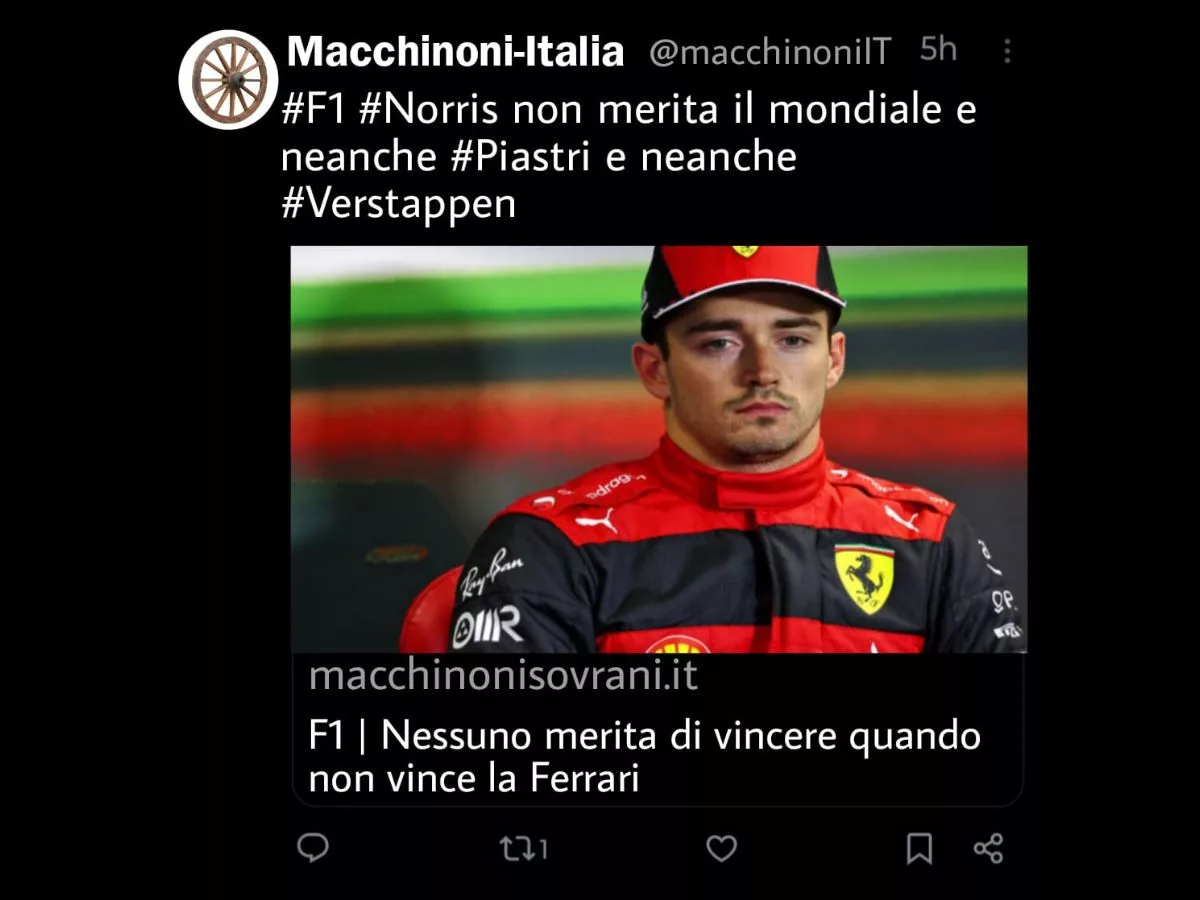
Task: Retweet the post via repost icon
Action: point(514,849)
